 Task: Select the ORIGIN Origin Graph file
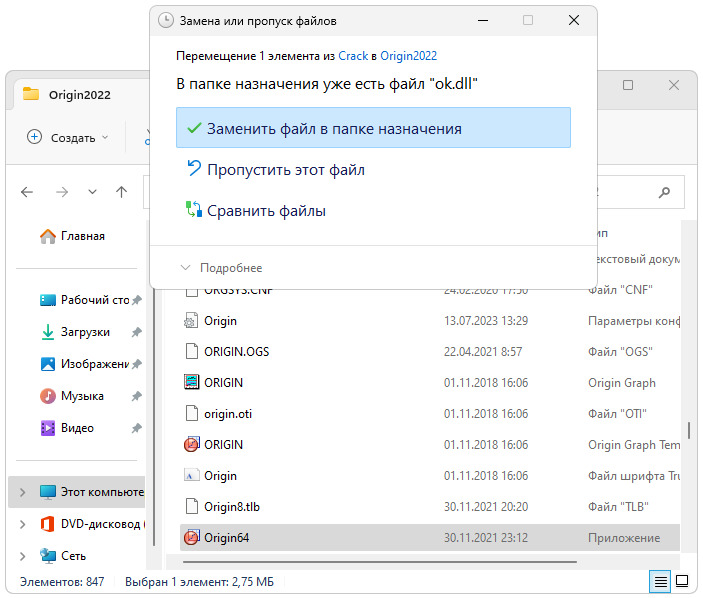click(x=430, y=383)
